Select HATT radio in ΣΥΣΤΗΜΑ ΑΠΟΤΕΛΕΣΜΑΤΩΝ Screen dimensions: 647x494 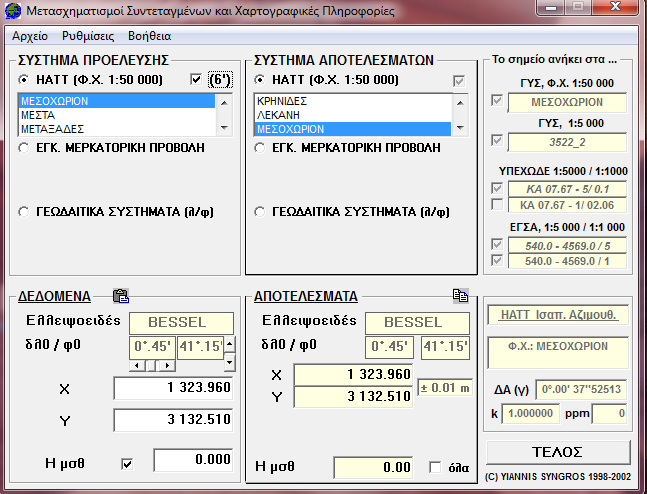(260, 80)
